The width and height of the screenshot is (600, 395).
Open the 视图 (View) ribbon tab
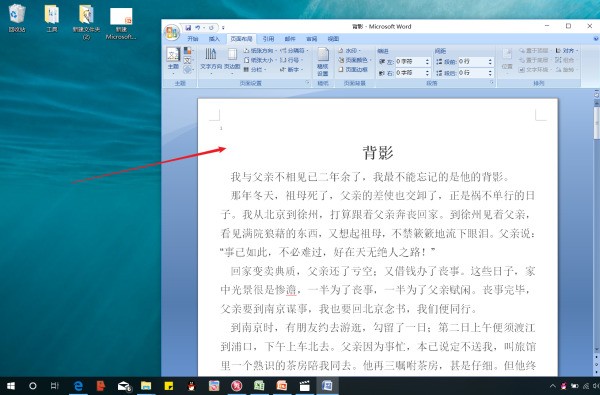tap(333, 39)
